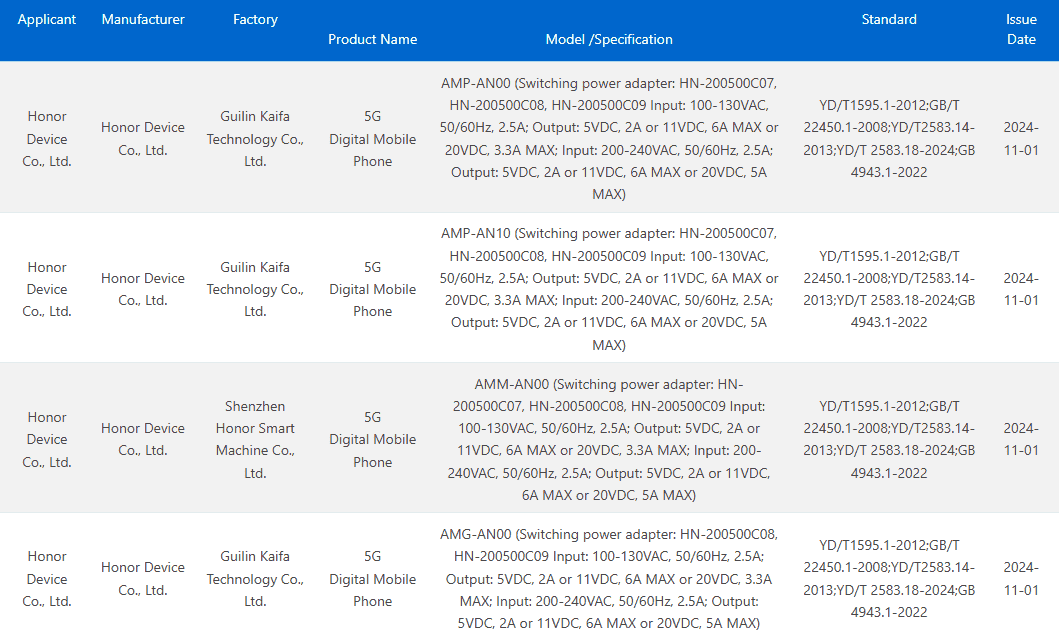Click Honor Device Co., Ltd. in first row
The width and height of the screenshot is (1059, 640).
[46, 139]
